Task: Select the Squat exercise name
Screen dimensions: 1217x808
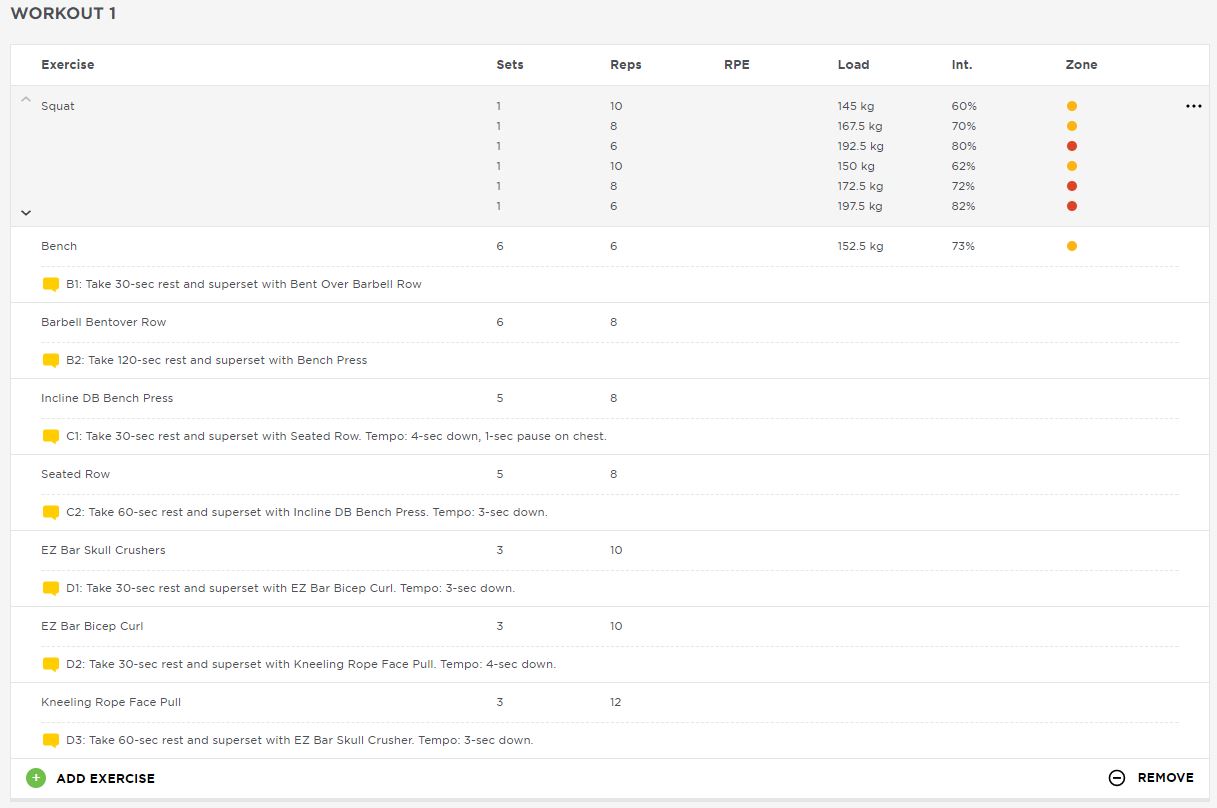Action: click(x=58, y=106)
